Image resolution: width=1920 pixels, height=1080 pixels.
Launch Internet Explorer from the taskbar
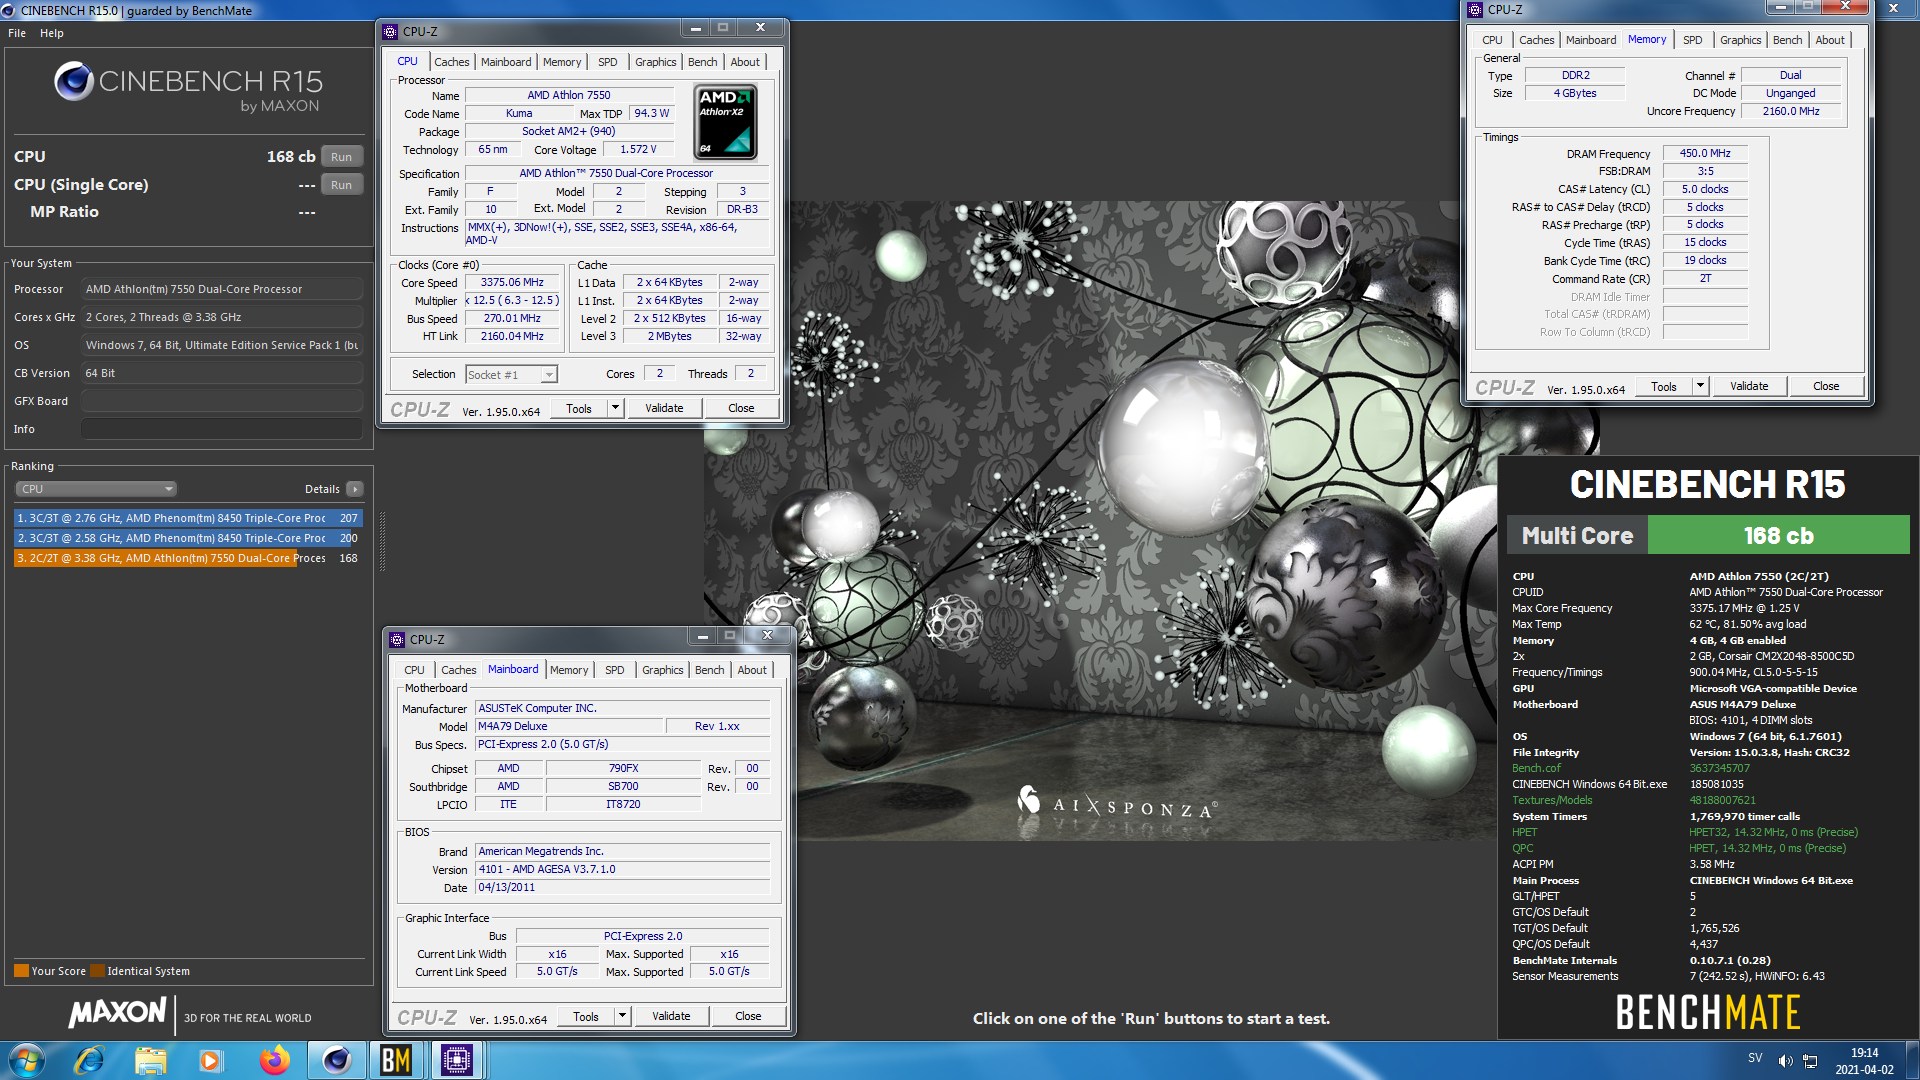[89, 1060]
